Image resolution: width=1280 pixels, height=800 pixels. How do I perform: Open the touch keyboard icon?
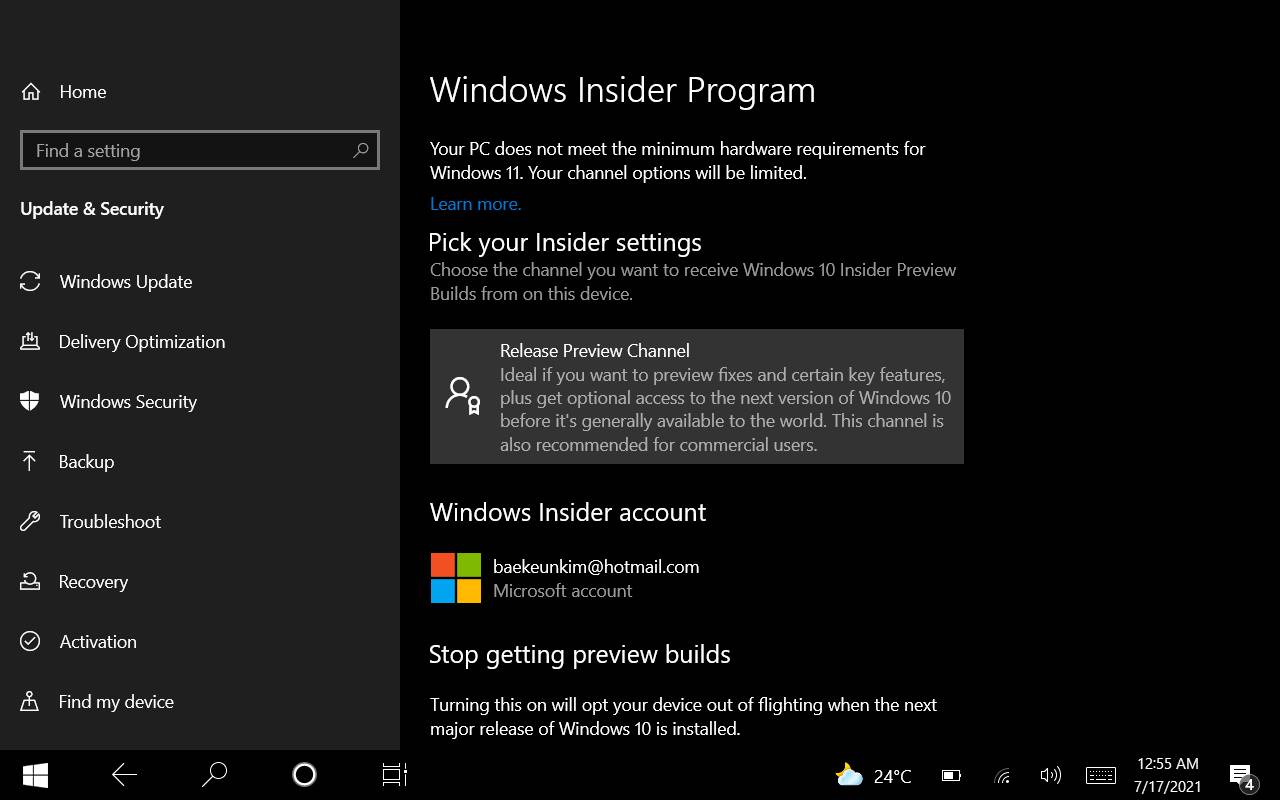click(x=1101, y=776)
